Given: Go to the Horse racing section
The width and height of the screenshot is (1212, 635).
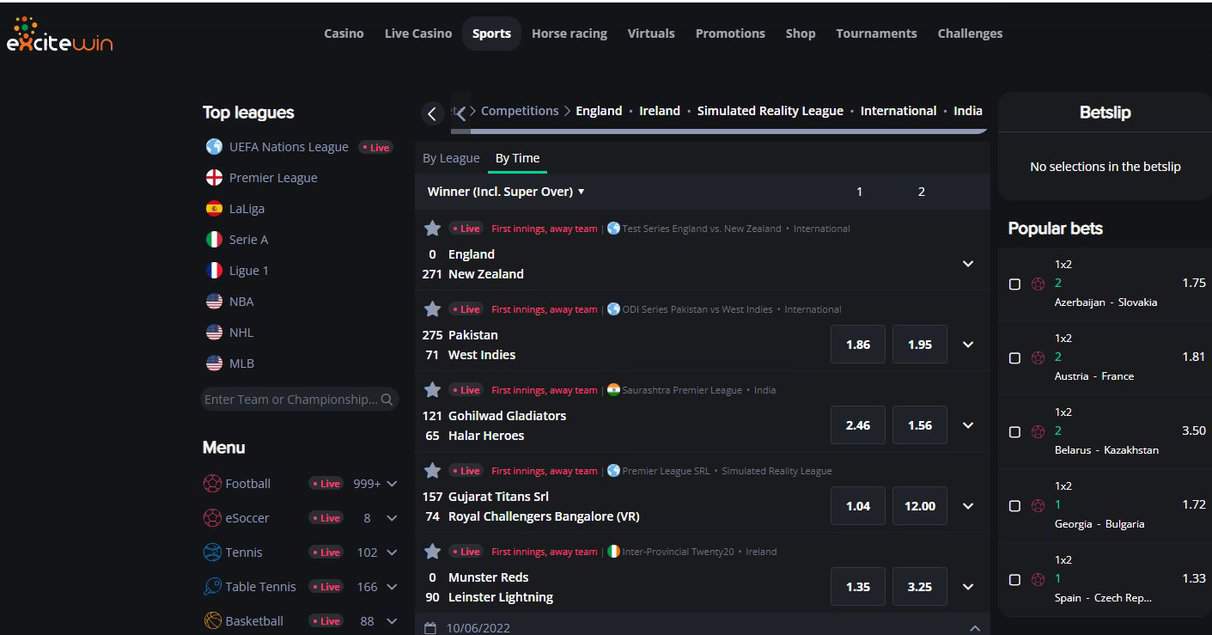Looking at the screenshot, I should (569, 33).
